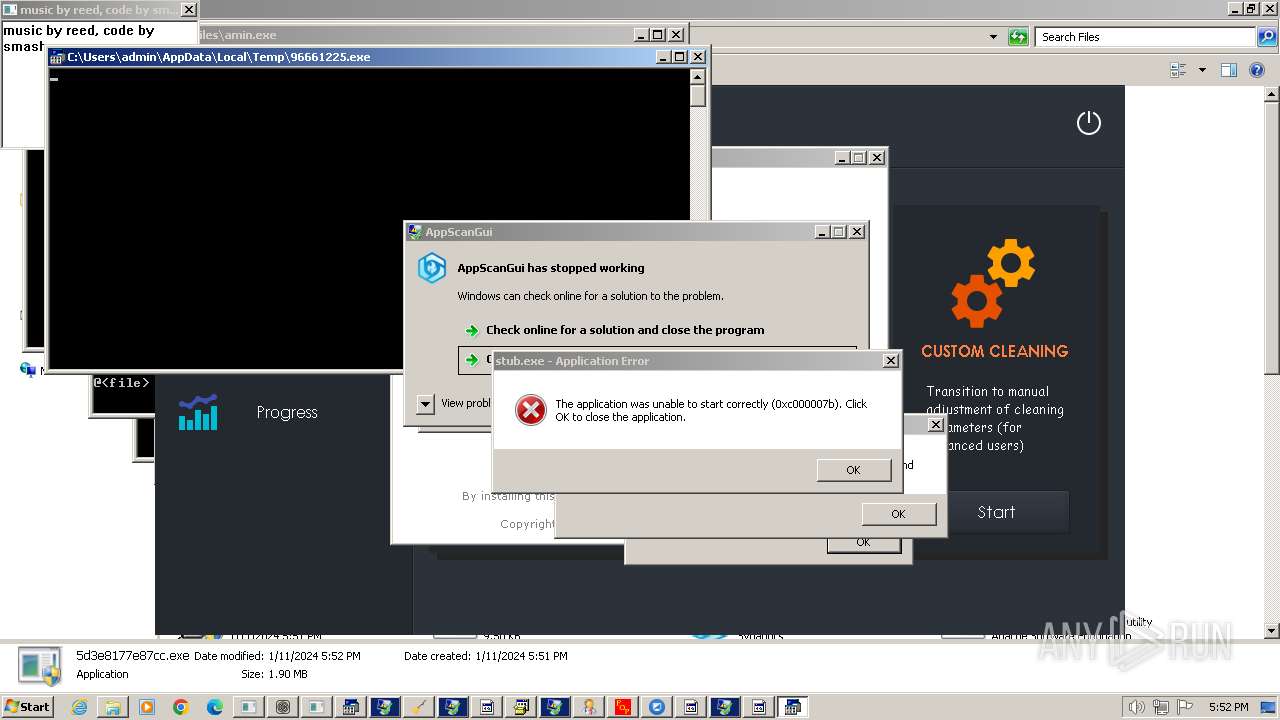Expand View problem details in AppScanGui dialog
Screen dimensions: 1280x720
tap(425, 404)
